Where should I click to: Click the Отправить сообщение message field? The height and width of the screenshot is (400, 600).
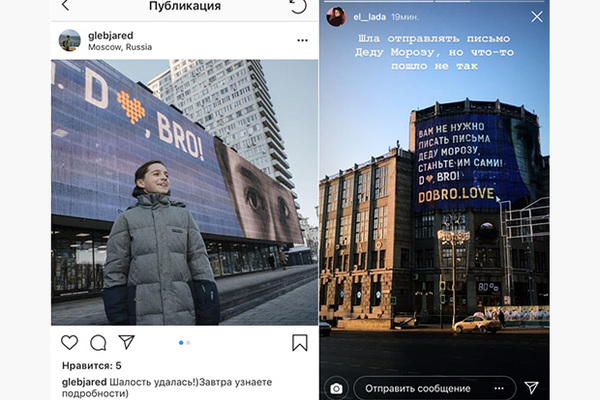(435, 388)
